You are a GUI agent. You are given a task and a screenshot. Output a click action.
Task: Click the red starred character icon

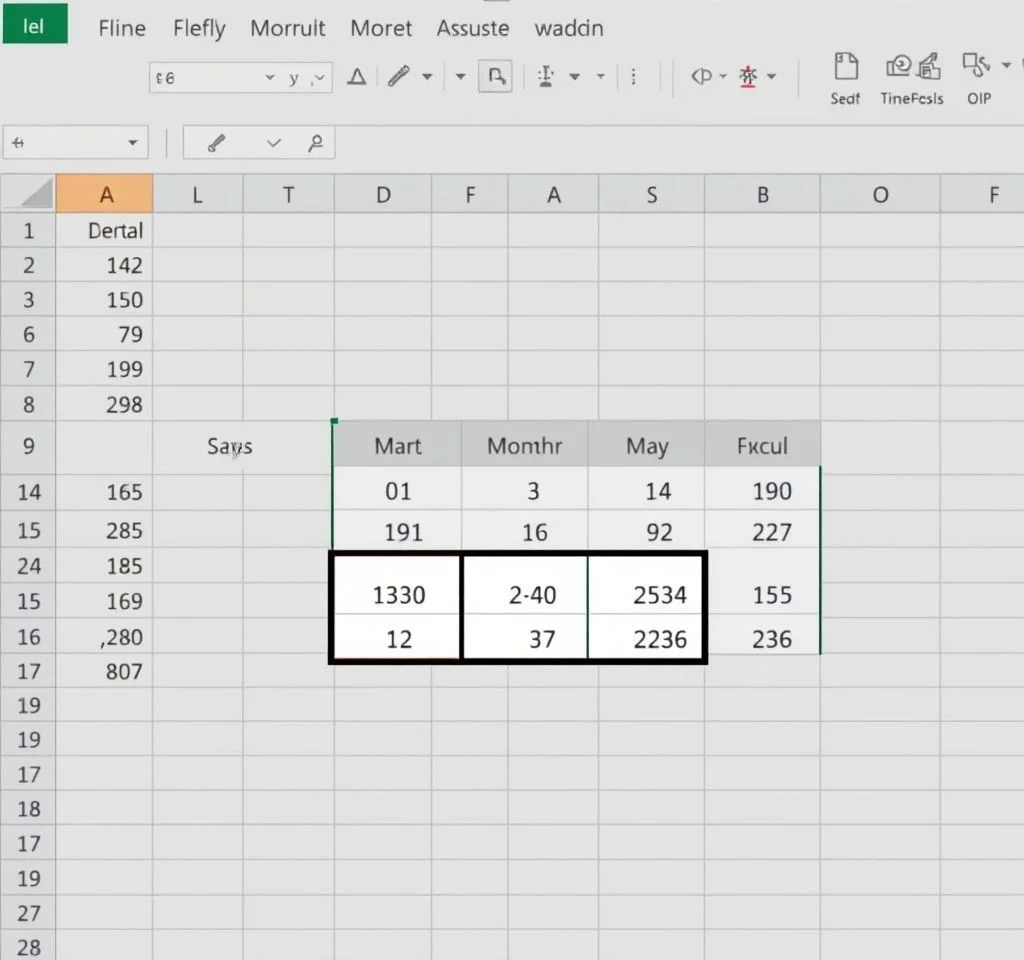point(747,77)
